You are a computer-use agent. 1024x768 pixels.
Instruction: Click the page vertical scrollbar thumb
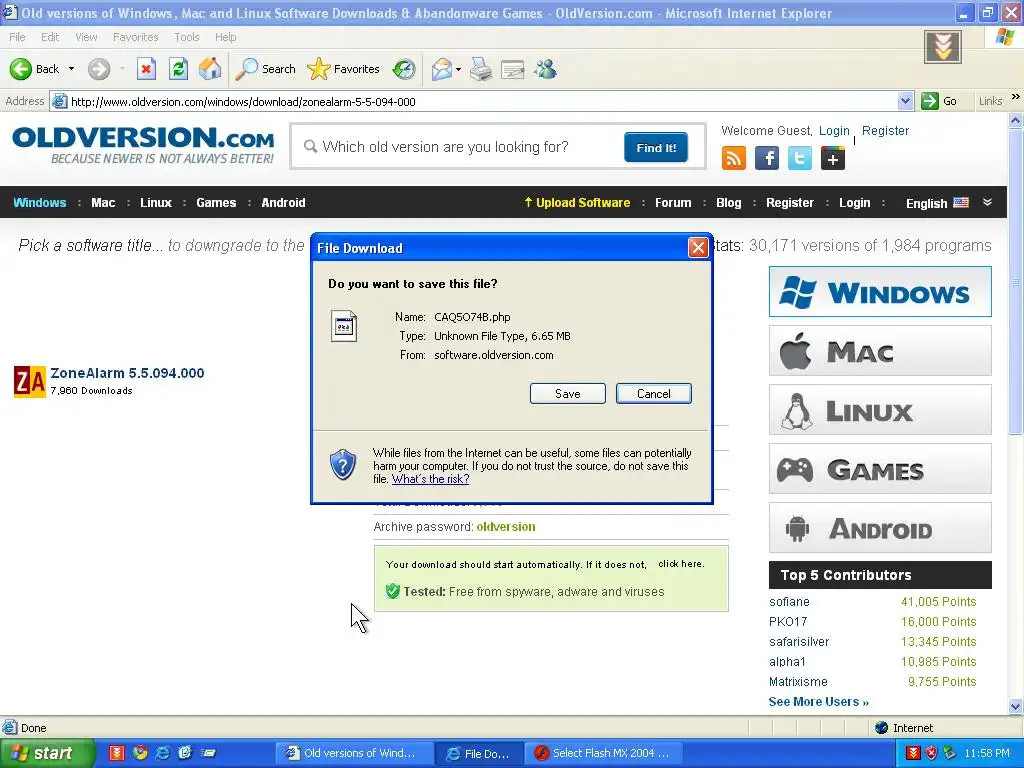point(1015,281)
